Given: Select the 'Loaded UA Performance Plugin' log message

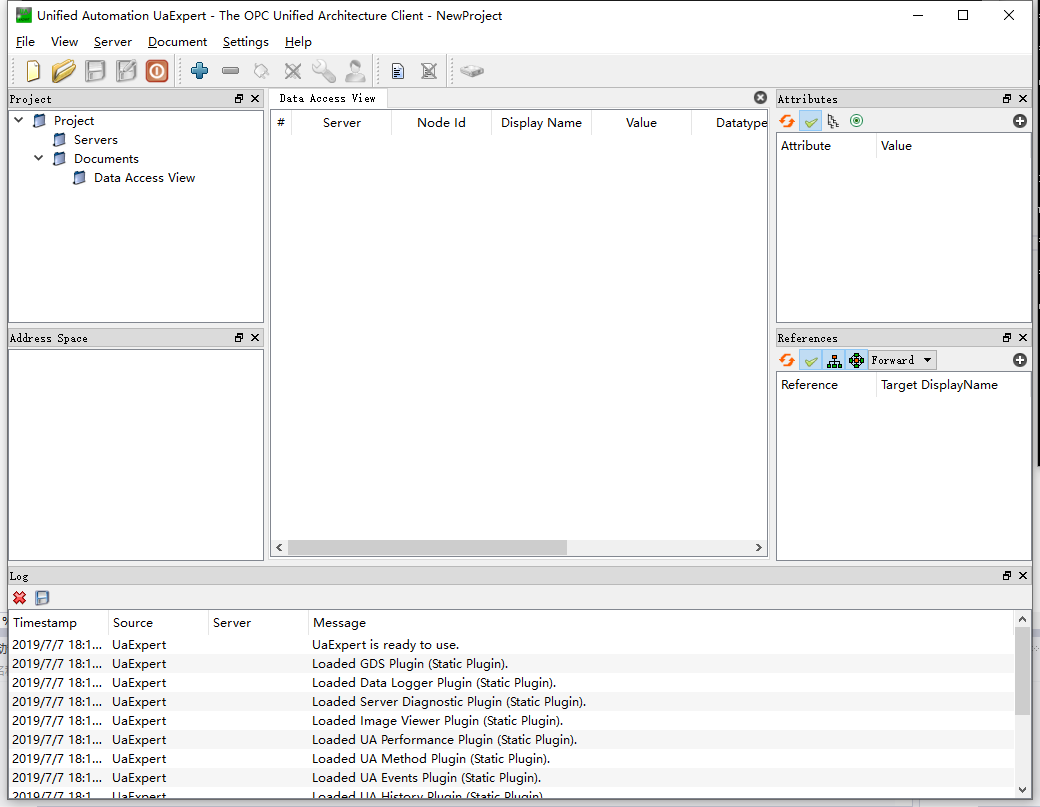Looking at the screenshot, I should (444, 739).
